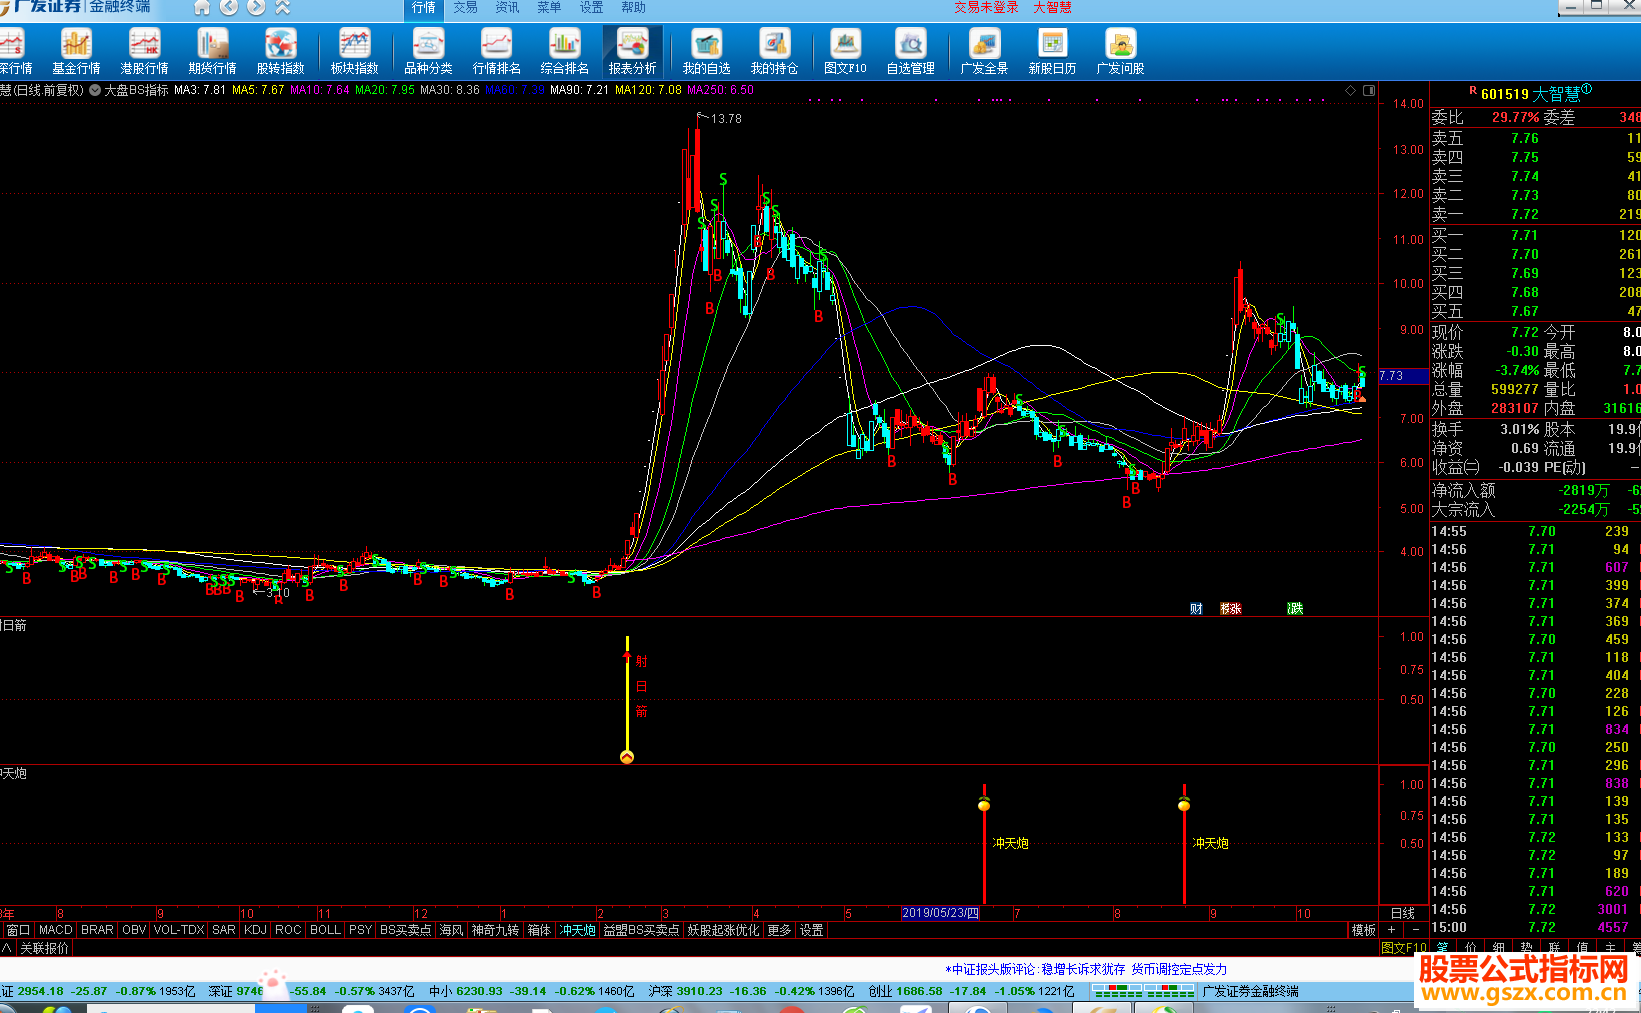
Task: Switch indicator to VOL-TDX tab
Action: (179, 930)
